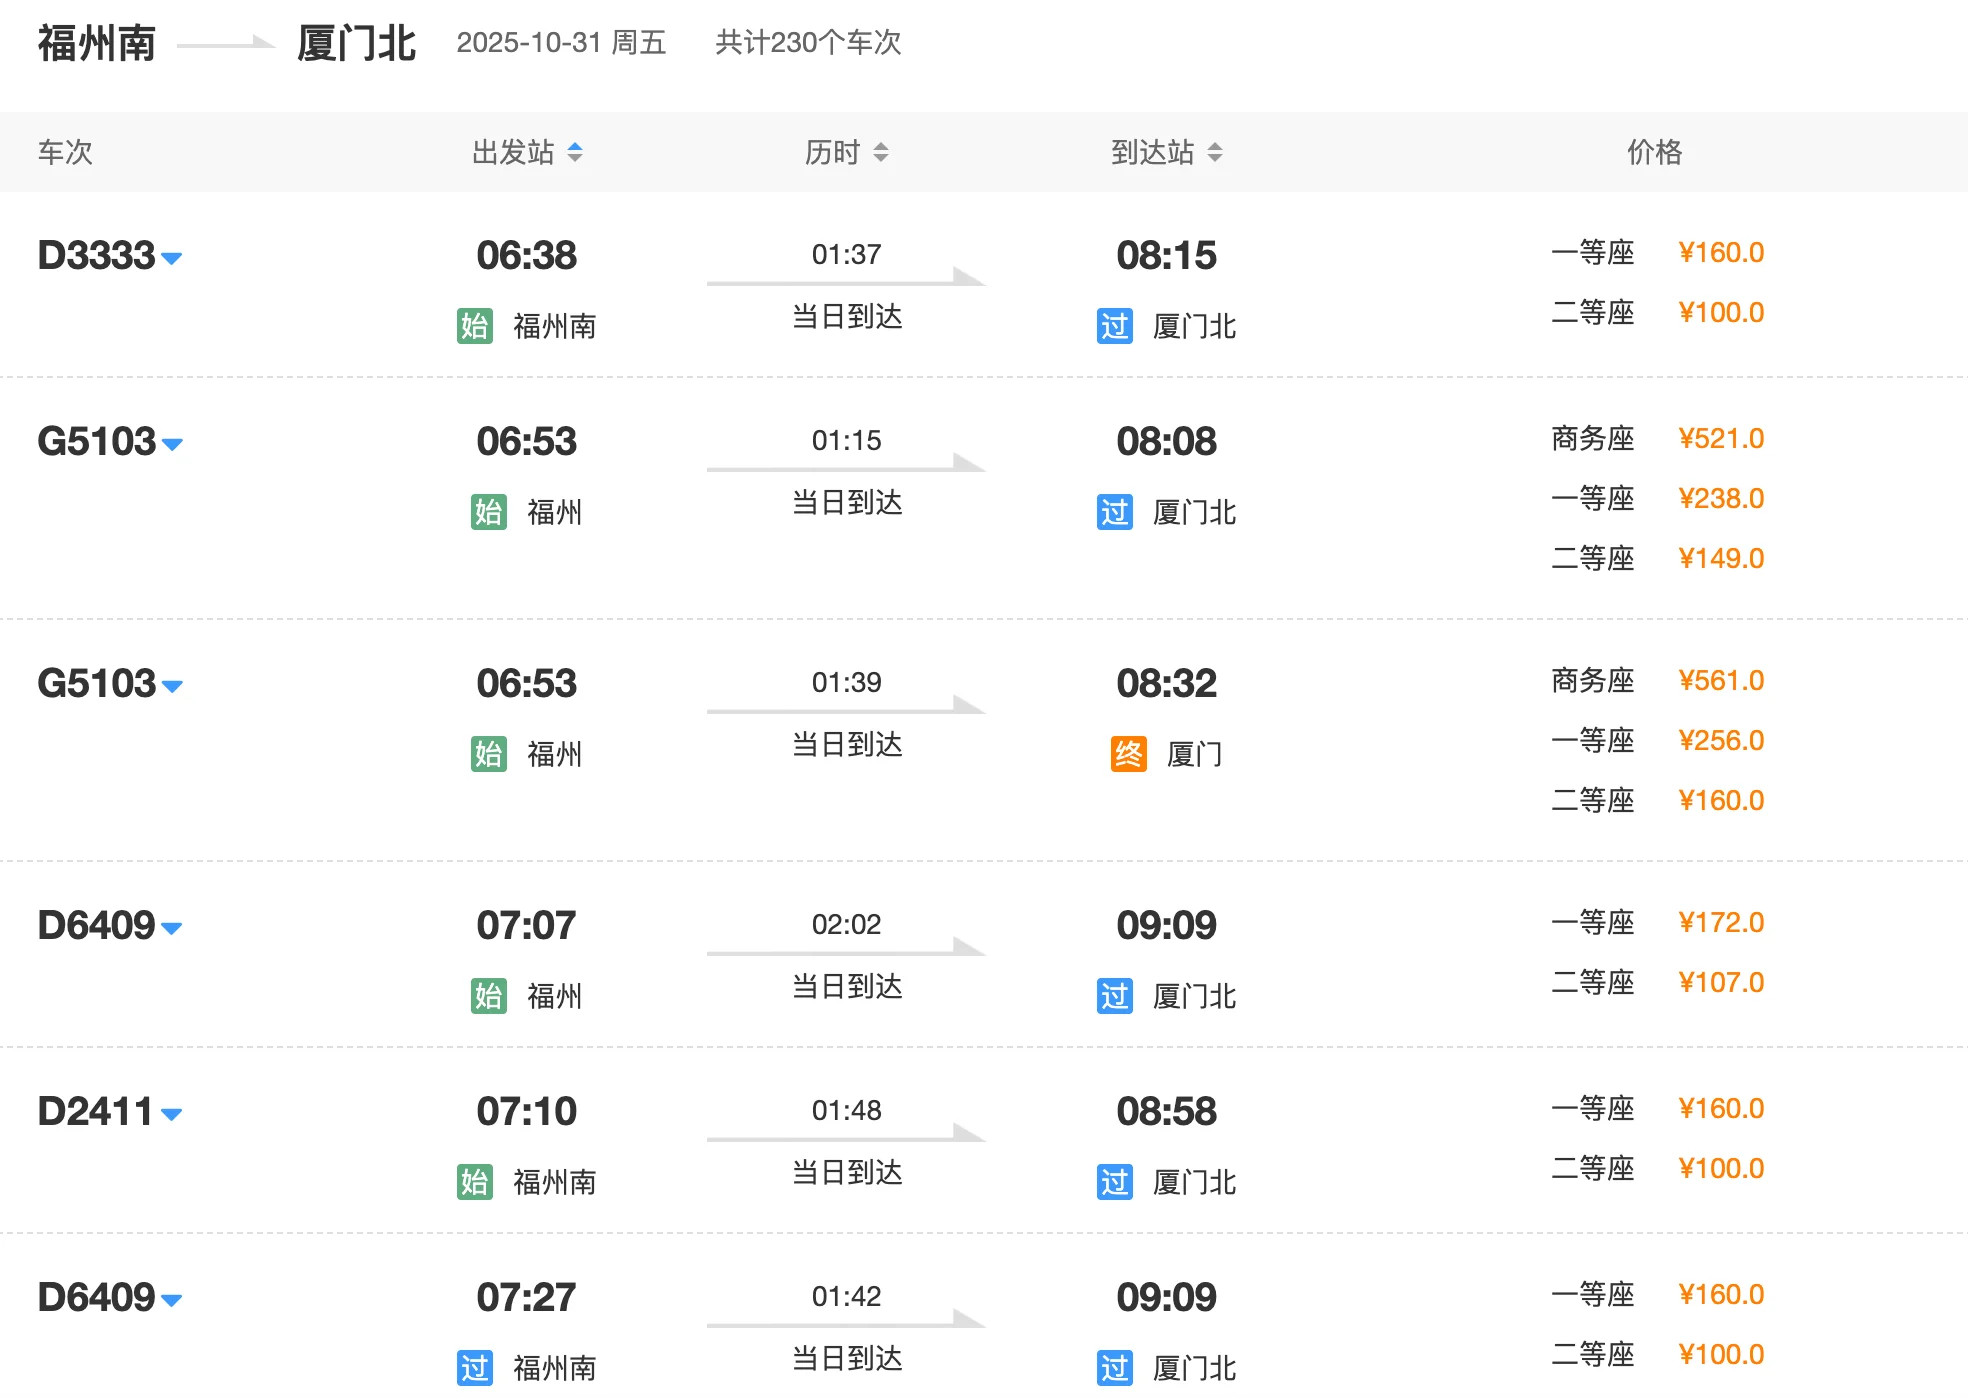Expand details for the first G5103 train
This screenshot has height=1398, width=1968.
click(x=172, y=444)
